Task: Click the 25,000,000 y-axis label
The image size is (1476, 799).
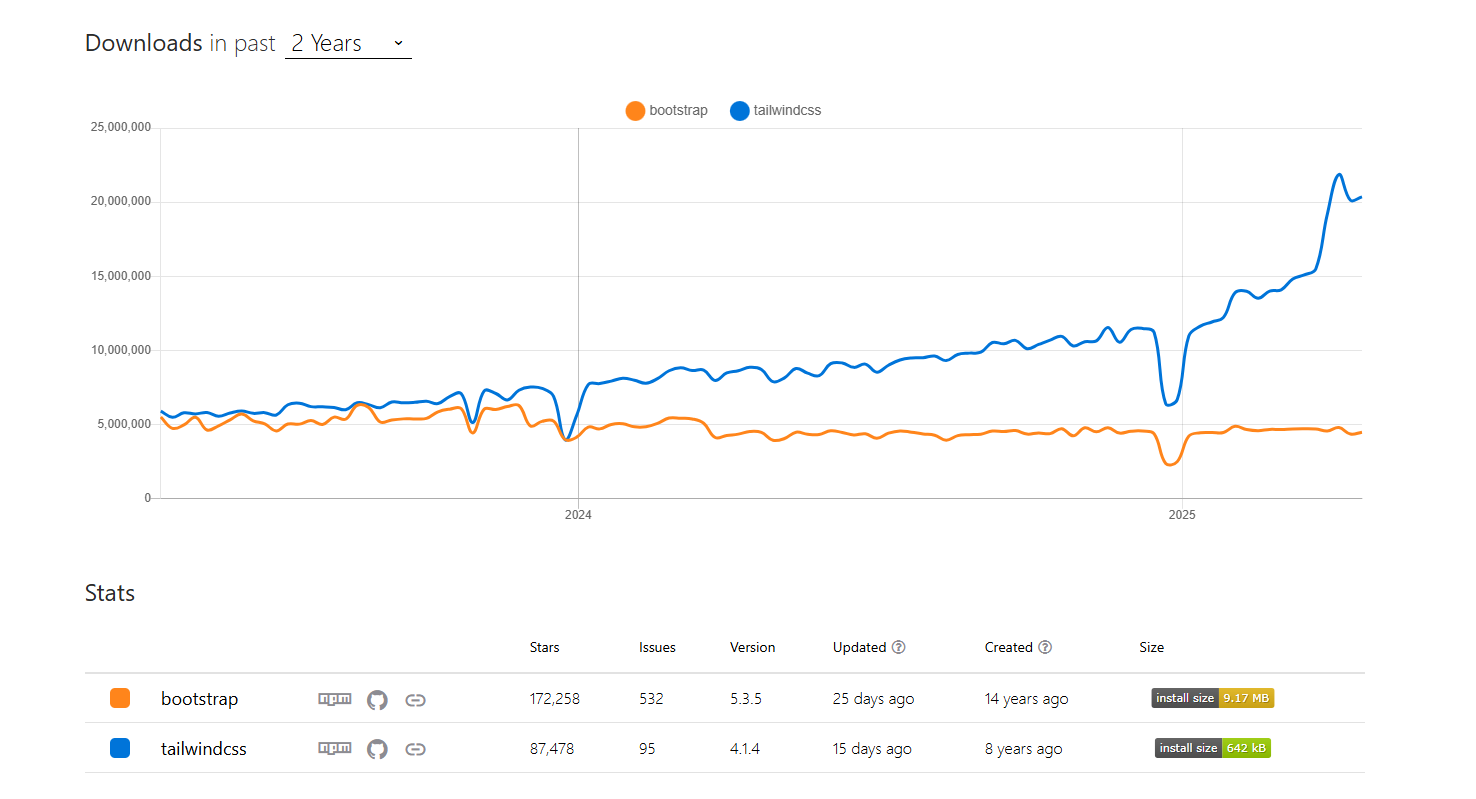Action: (120, 128)
